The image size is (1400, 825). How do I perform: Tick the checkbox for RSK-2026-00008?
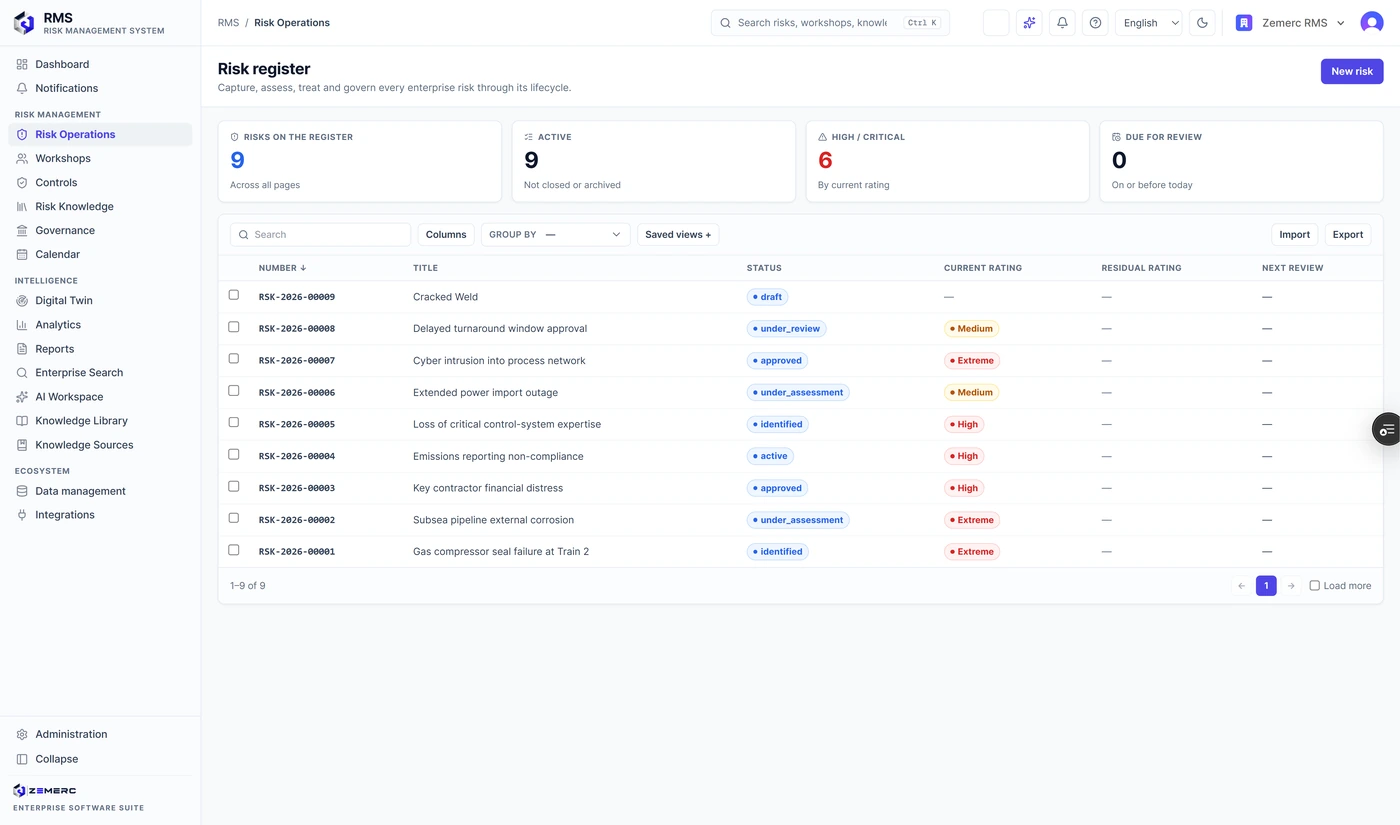[x=234, y=327]
